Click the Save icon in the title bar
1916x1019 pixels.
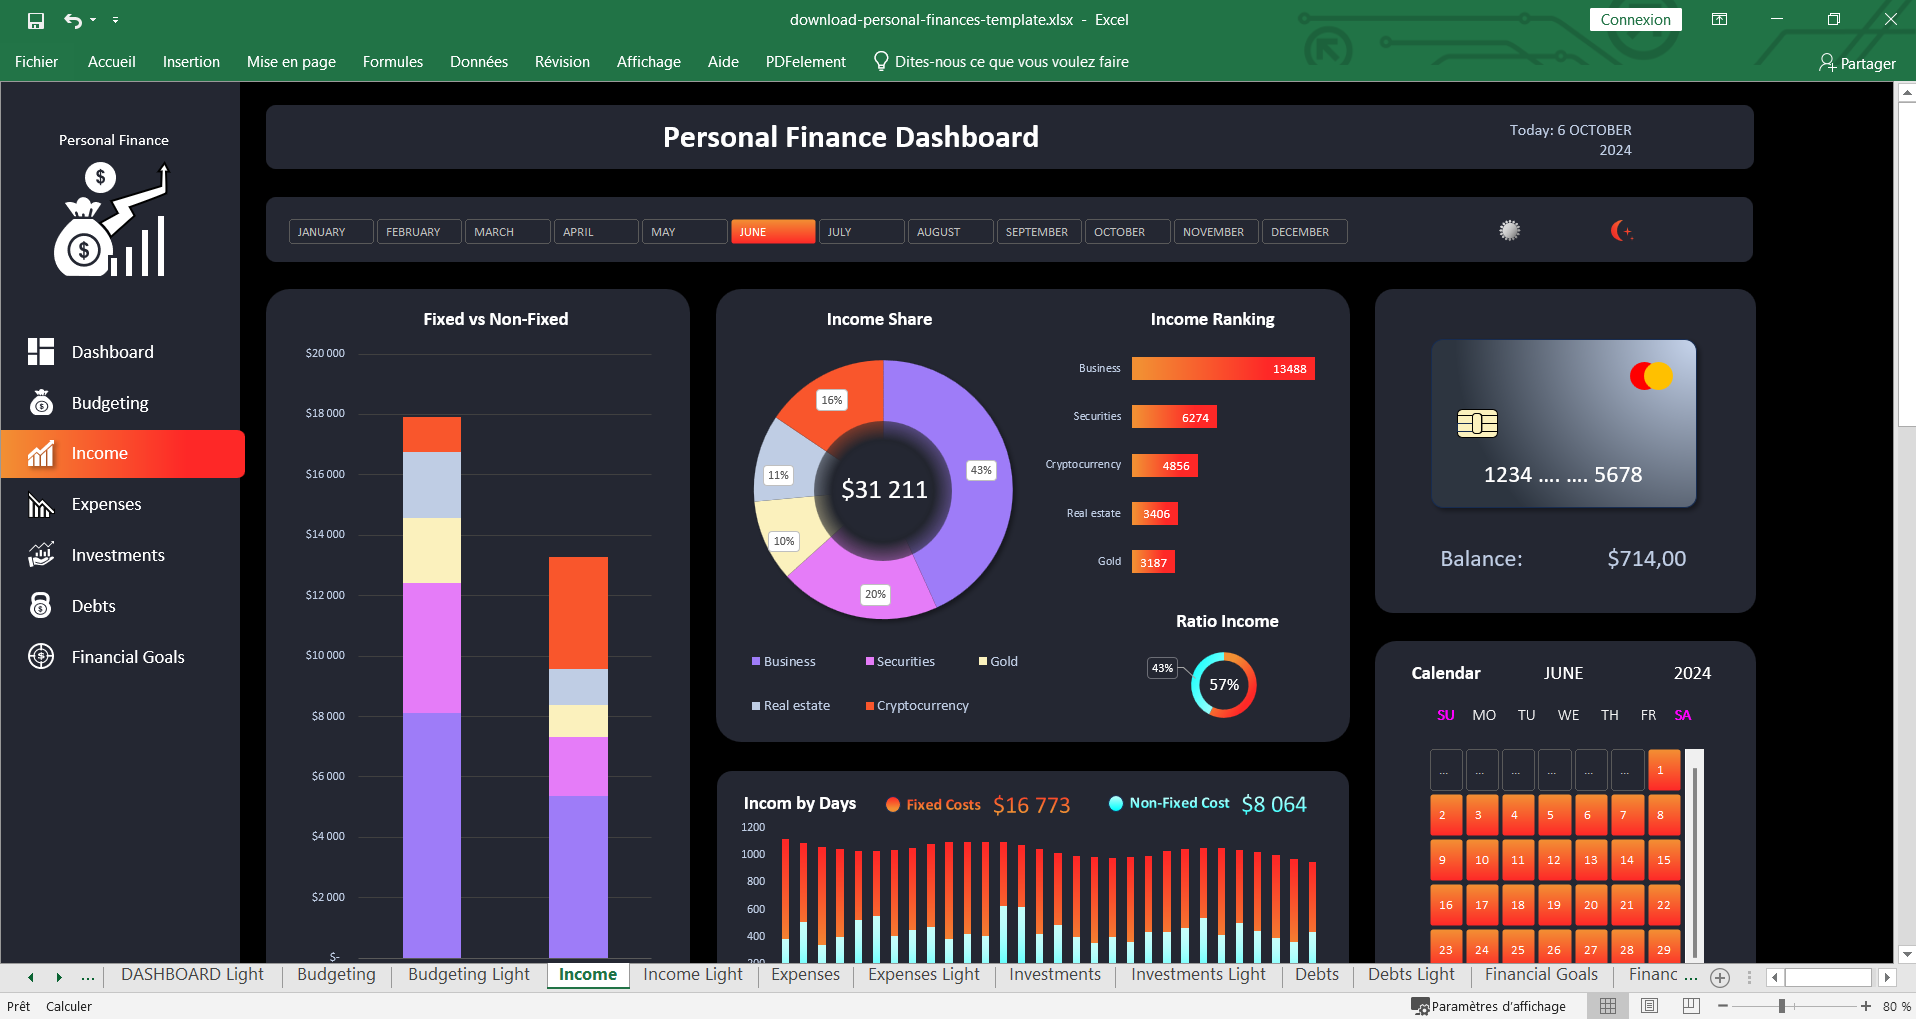[36, 20]
